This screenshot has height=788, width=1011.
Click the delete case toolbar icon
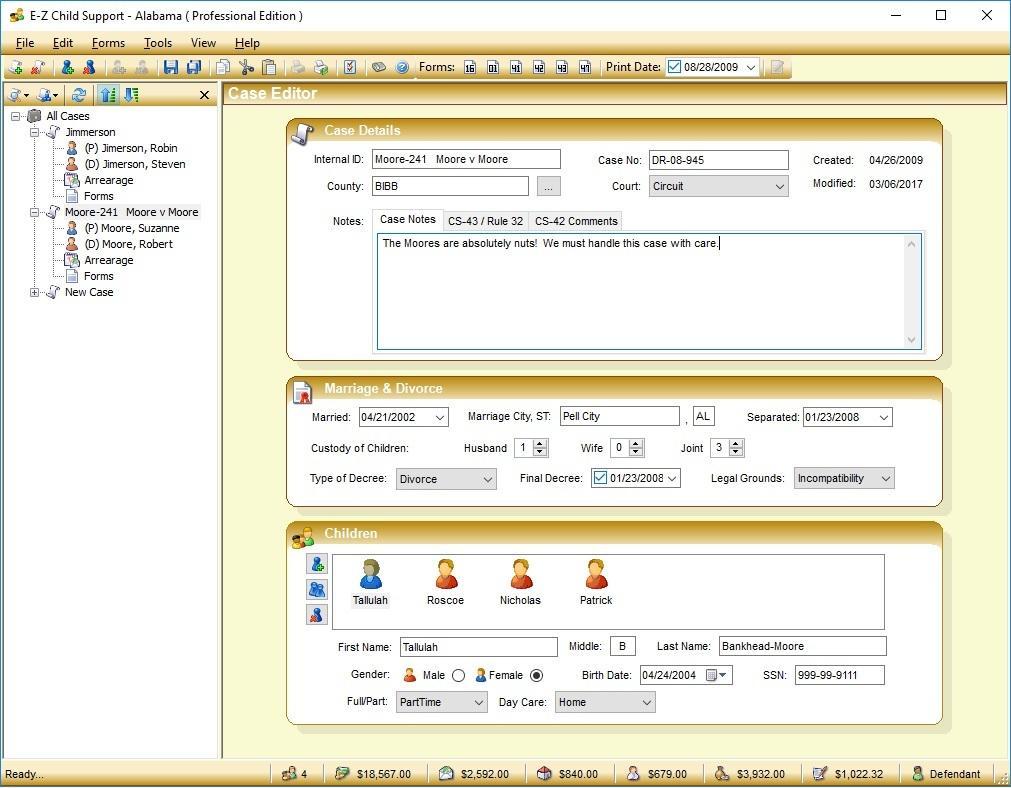click(x=37, y=67)
